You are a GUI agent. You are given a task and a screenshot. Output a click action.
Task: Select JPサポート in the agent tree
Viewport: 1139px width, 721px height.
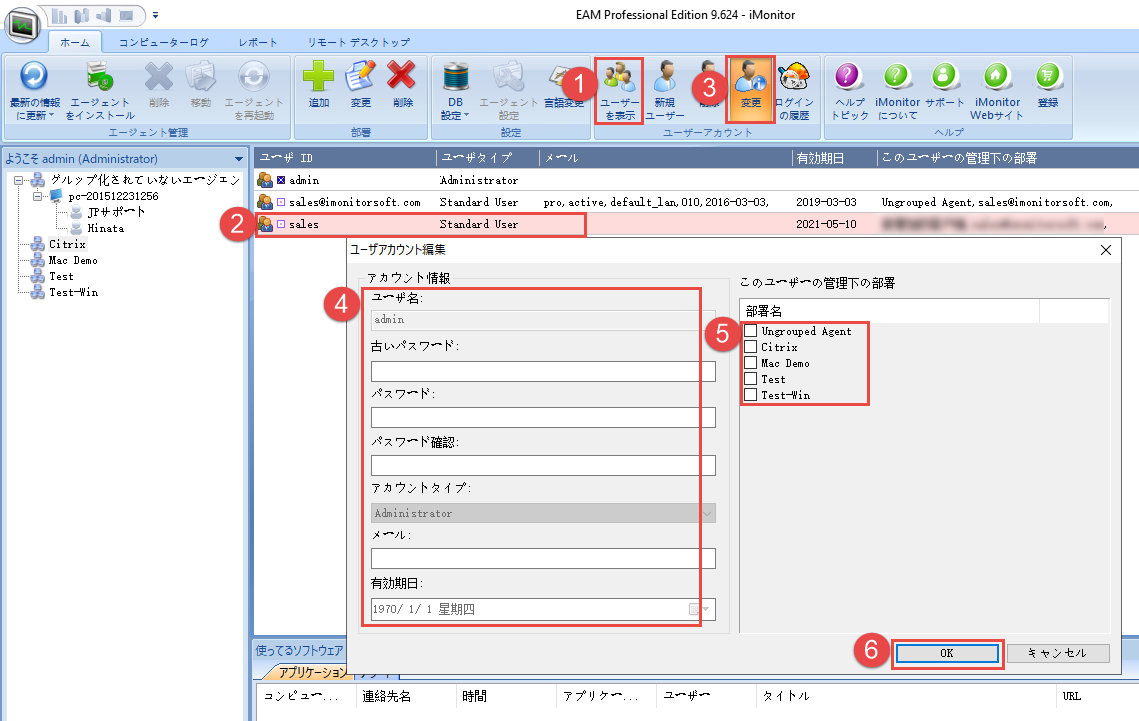[x=116, y=212]
